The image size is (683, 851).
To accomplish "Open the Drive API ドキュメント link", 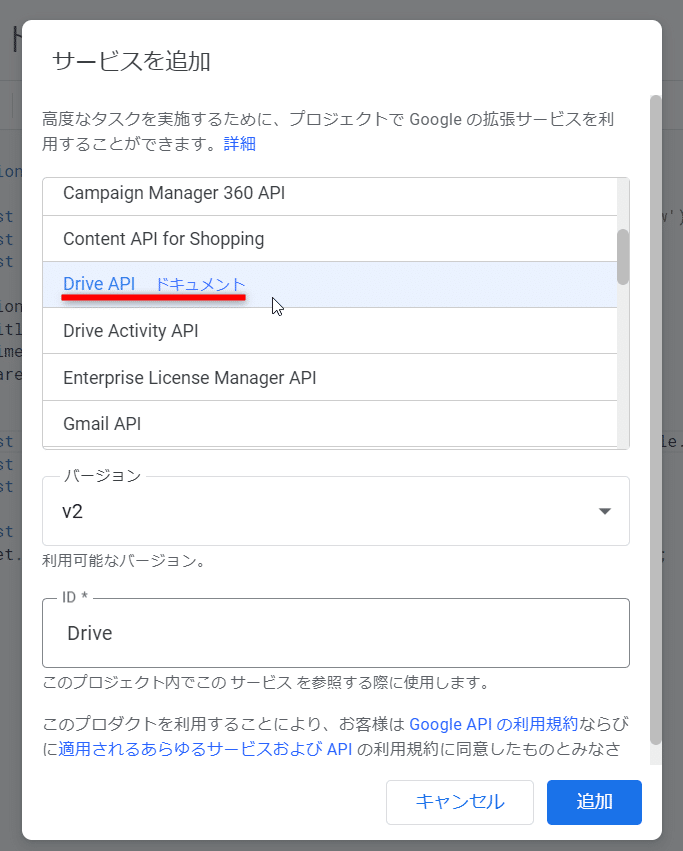I will (x=200, y=284).
